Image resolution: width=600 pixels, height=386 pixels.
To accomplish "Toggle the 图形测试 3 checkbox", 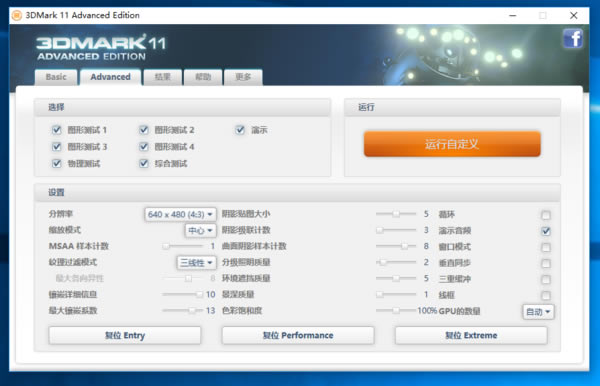I will (57, 147).
